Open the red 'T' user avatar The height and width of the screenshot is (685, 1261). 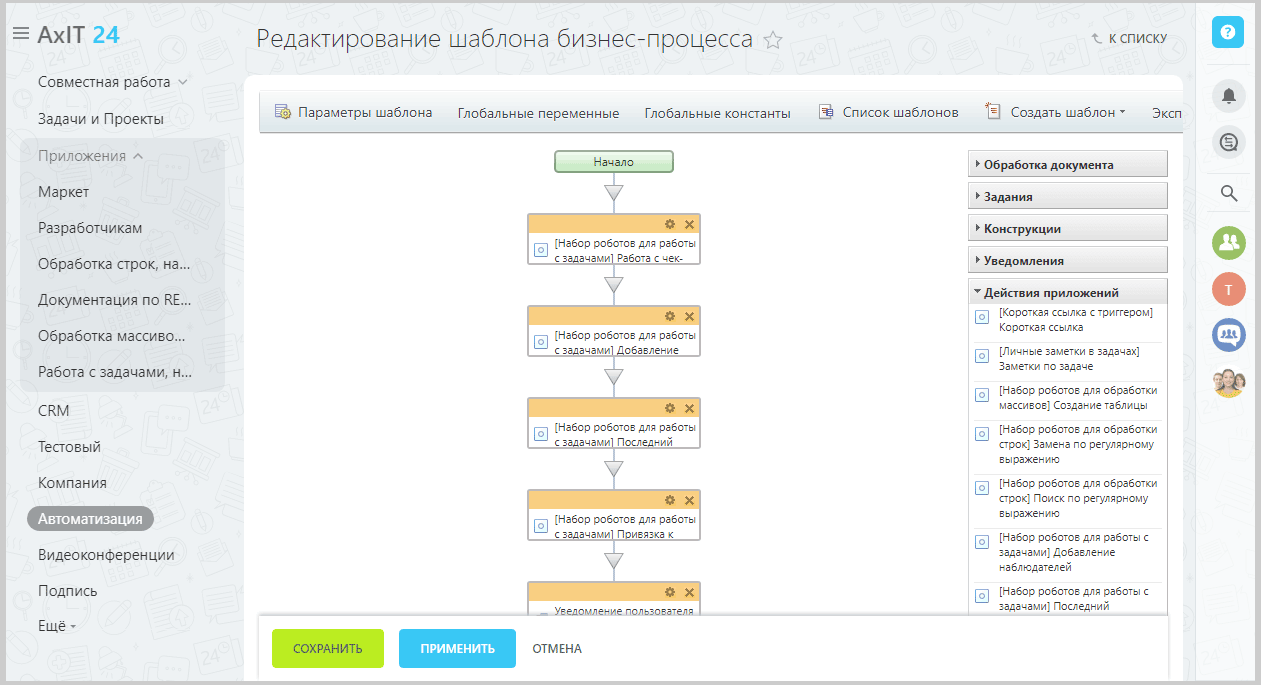pos(1228,289)
